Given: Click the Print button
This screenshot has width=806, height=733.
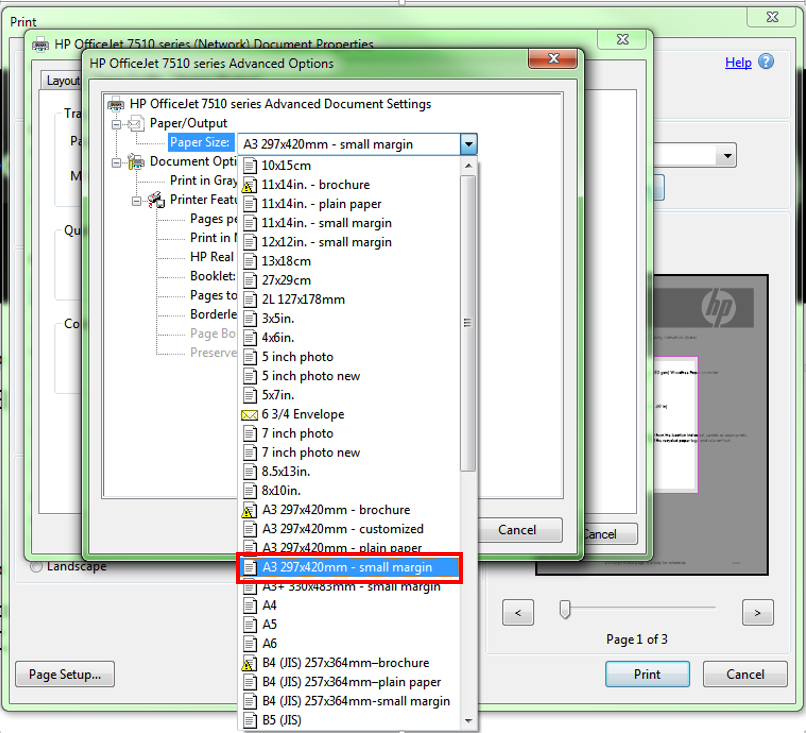Looking at the screenshot, I should point(647,674).
